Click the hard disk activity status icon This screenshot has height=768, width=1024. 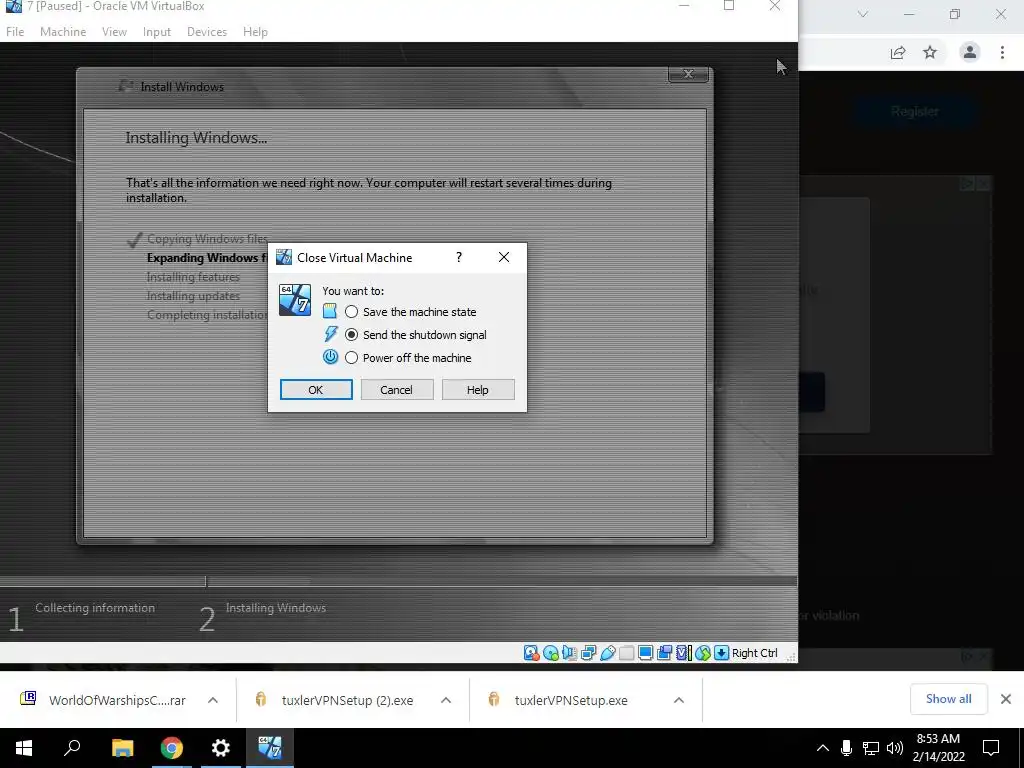[x=531, y=652]
